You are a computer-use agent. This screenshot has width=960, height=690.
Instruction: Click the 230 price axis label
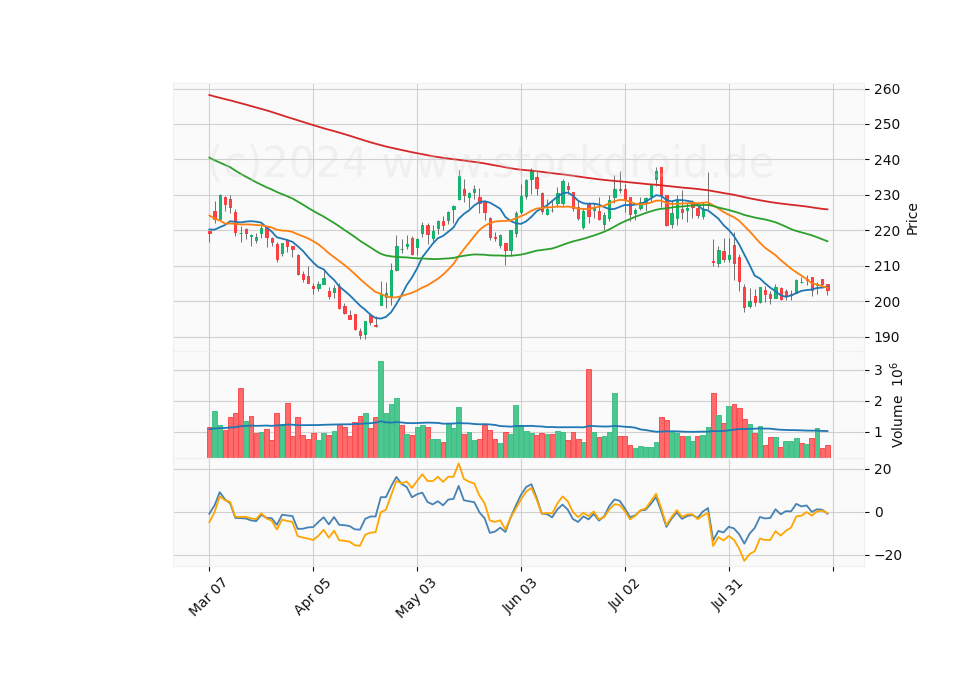coord(888,195)
